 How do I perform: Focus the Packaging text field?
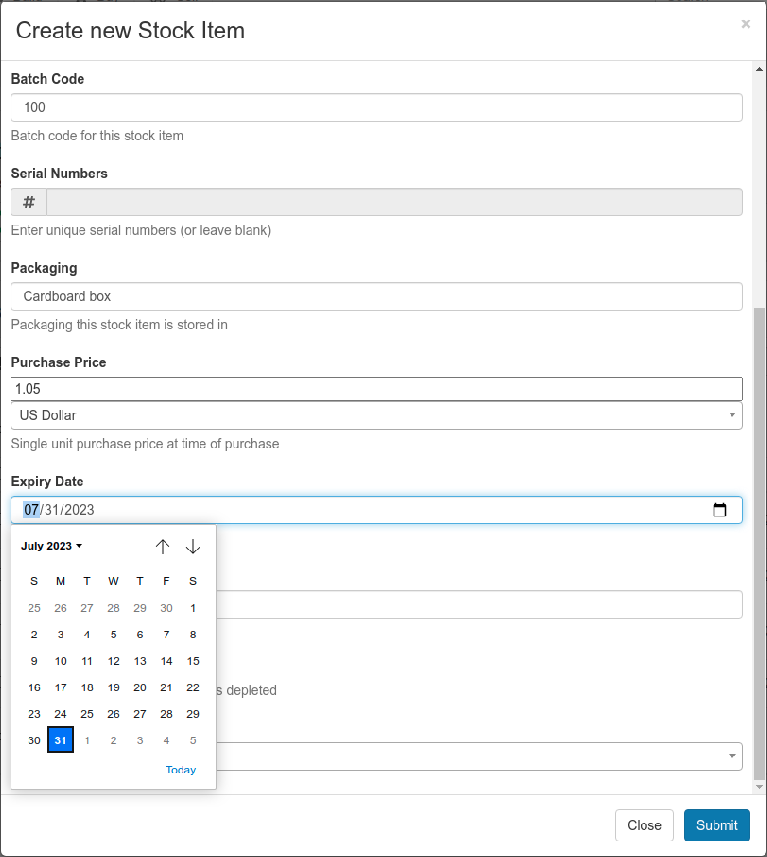click(x=376, y=296)
